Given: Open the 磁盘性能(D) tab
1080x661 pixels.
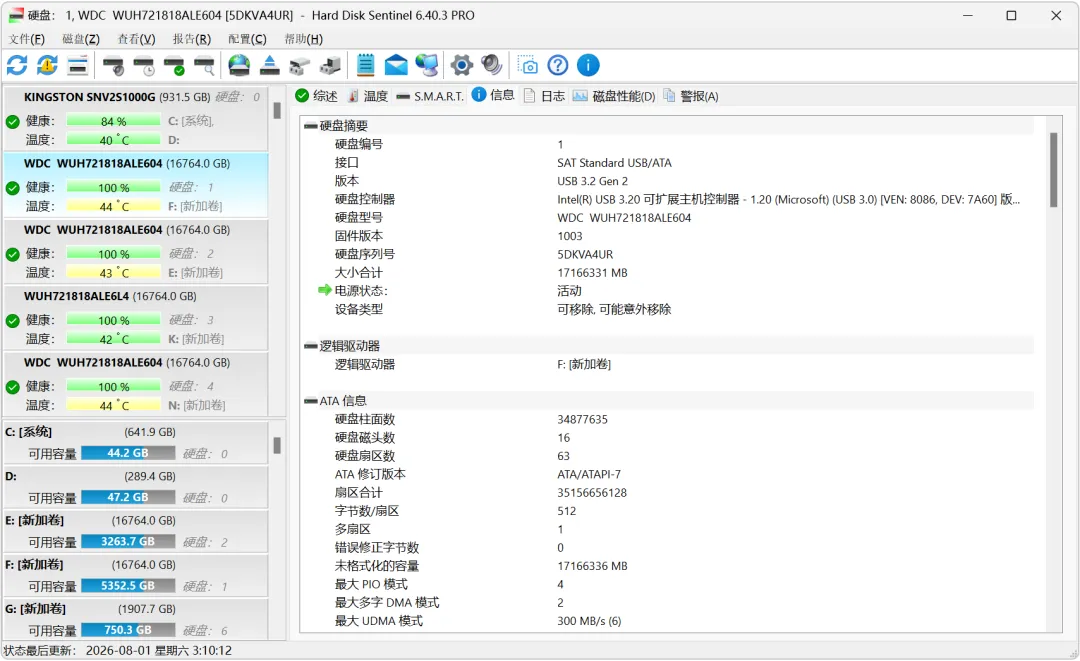Looking at the screenshot, I should [x=614, y=96].
